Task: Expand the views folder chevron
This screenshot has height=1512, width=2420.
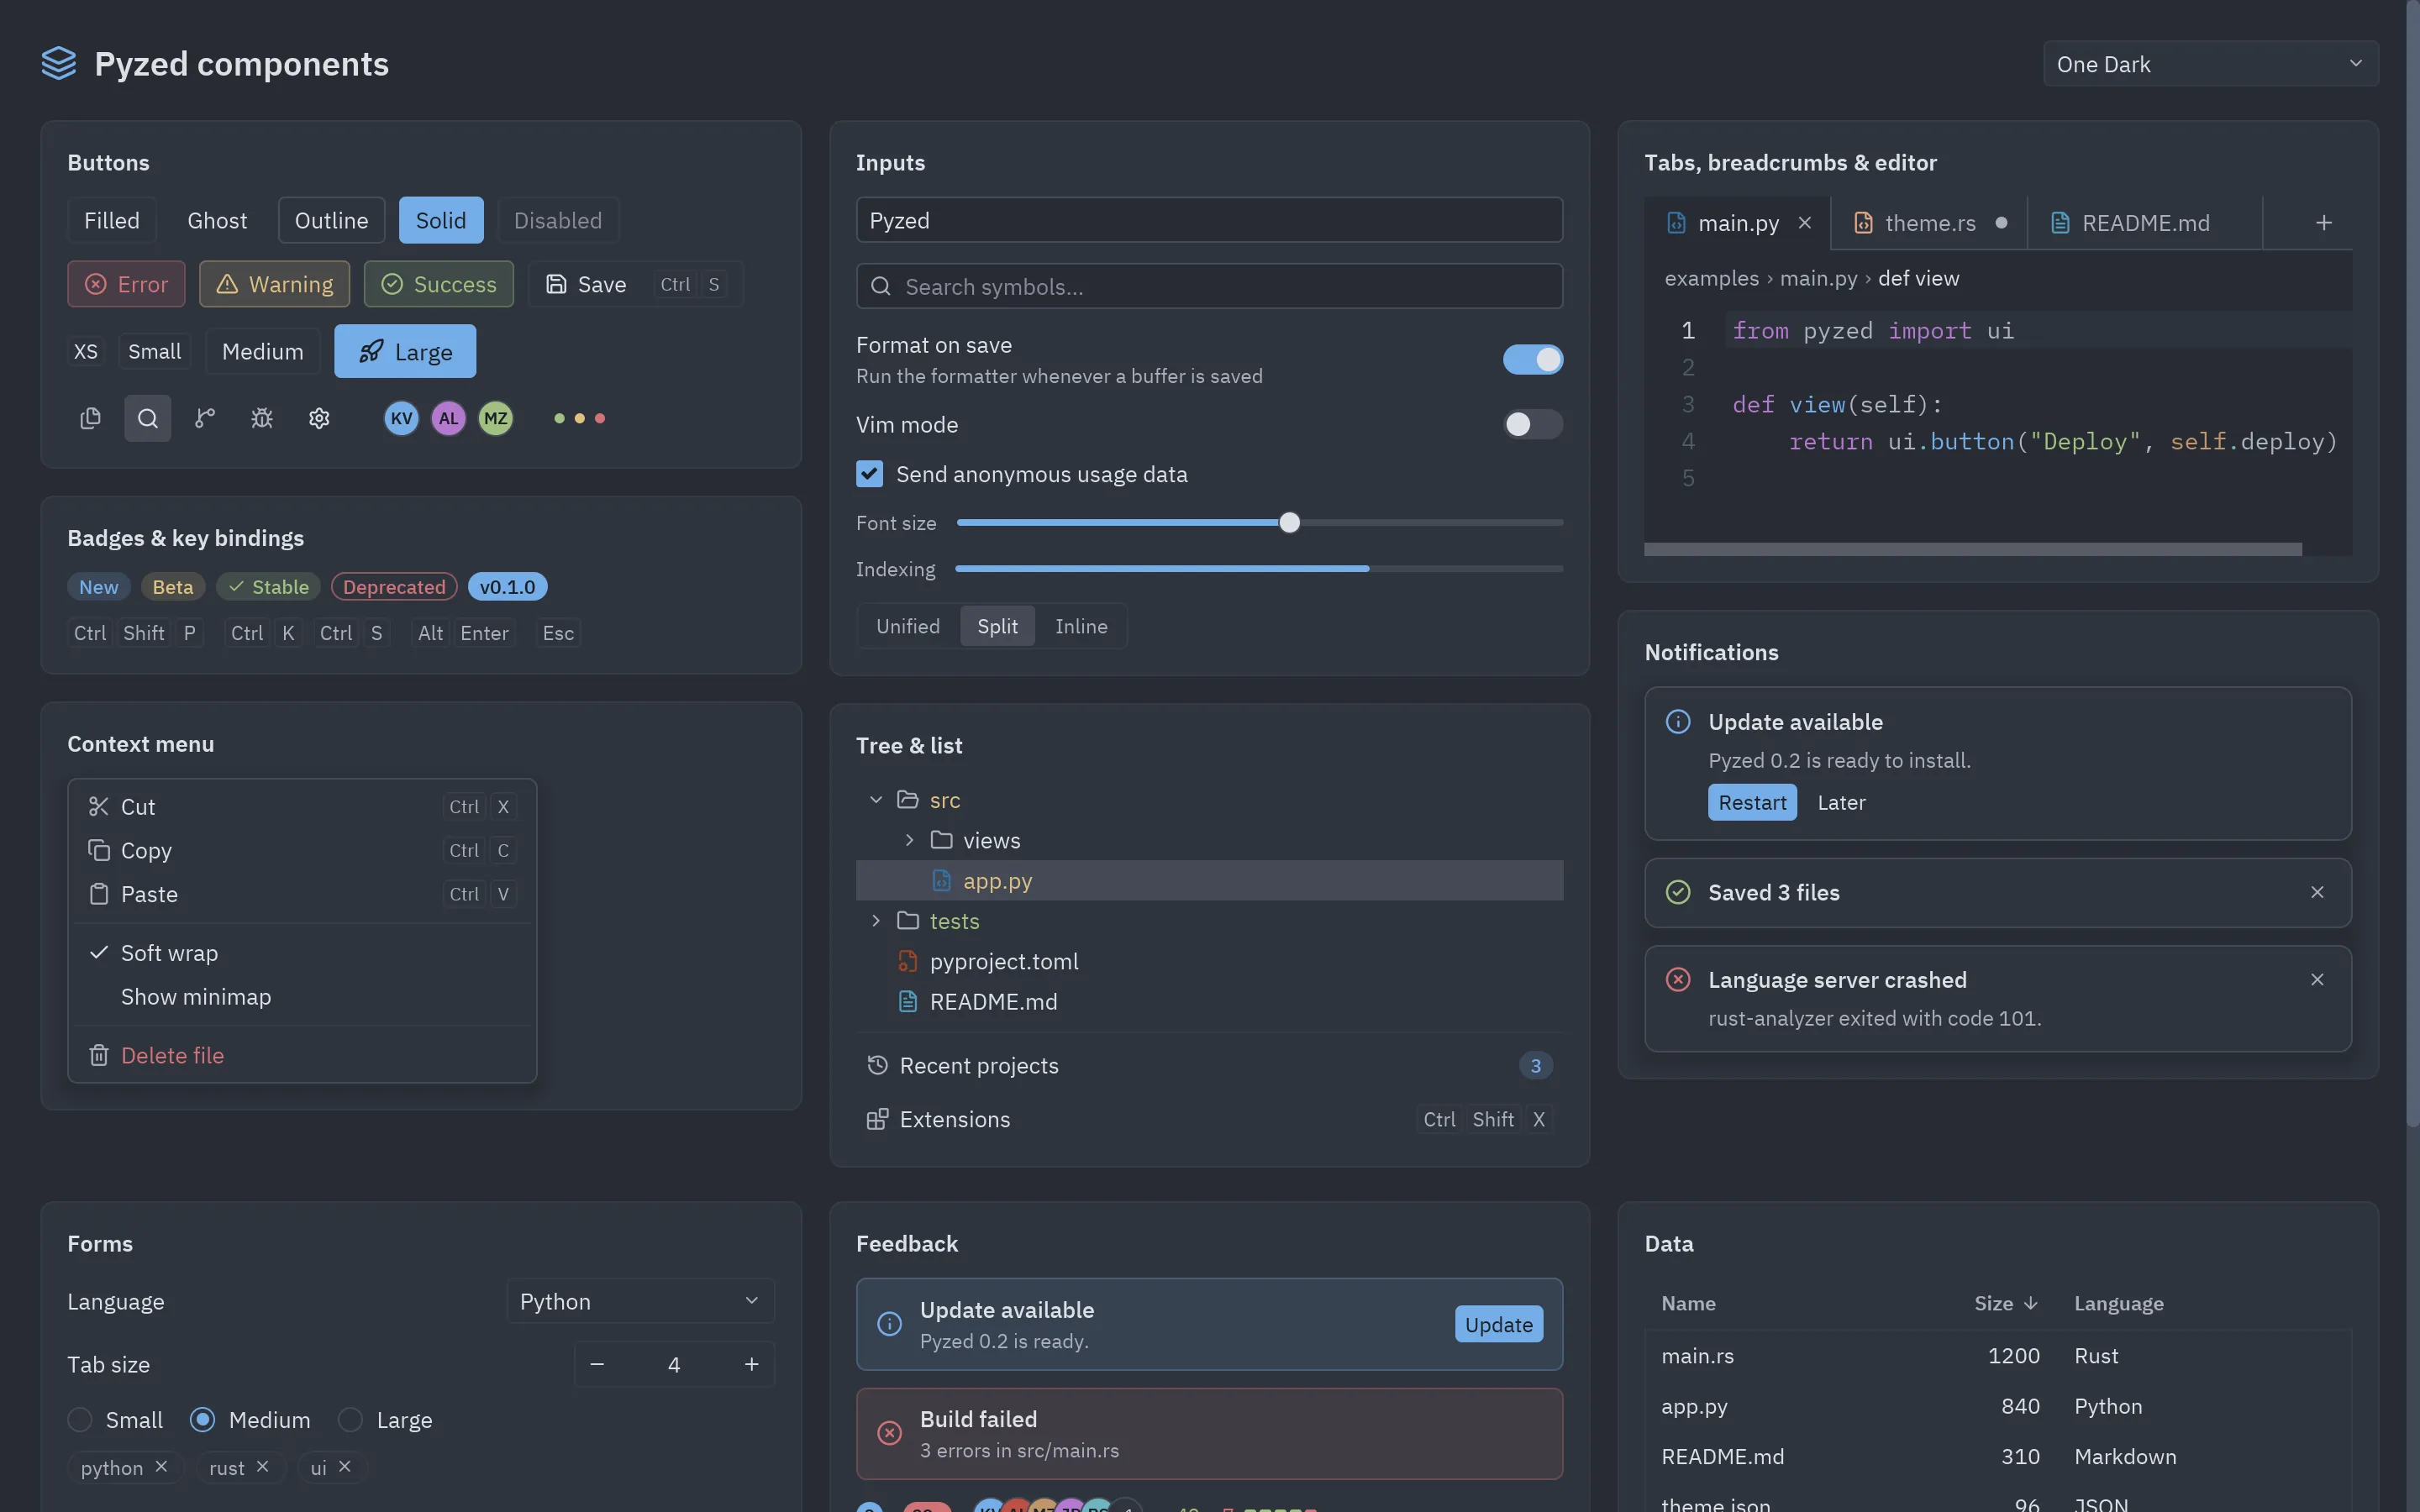Action: tap(909, 840)
